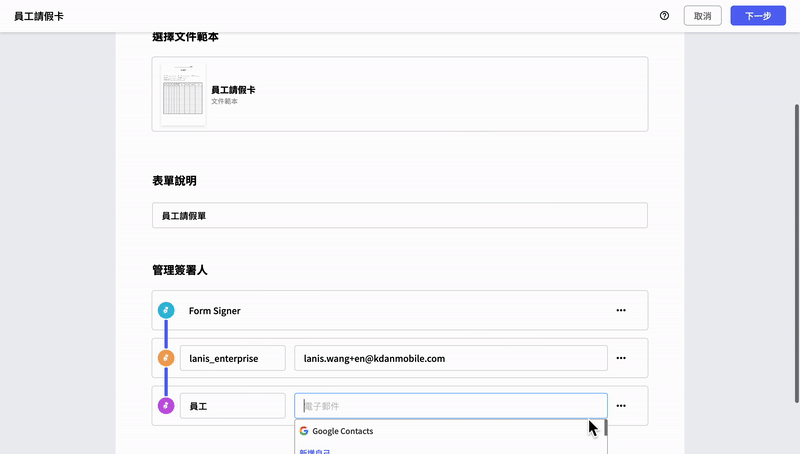Click the Form Signer row label
Screen dimensions: 800x454
tap(214, 311)
